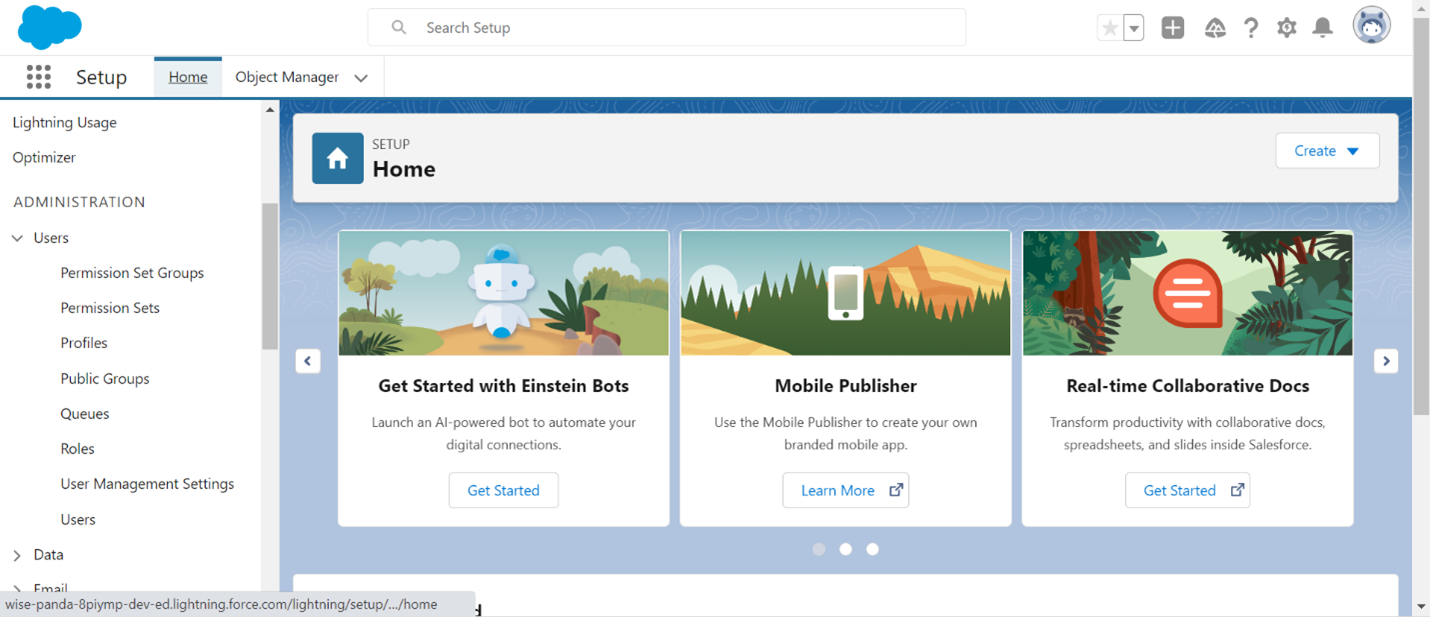1430x617 pixels.
Task: Open the App Launcher grid icon
Action: (38, 77)
